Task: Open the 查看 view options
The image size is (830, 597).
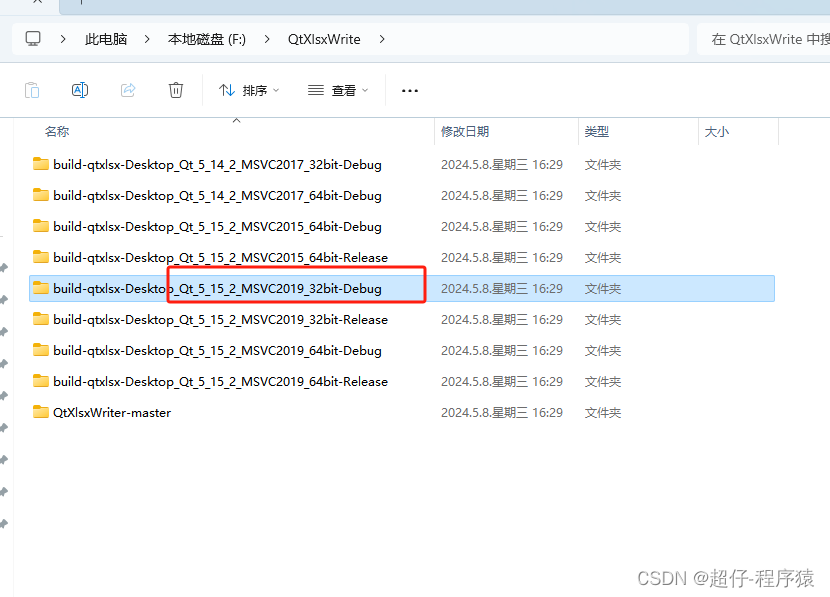Action: click(x=337, y=90)
